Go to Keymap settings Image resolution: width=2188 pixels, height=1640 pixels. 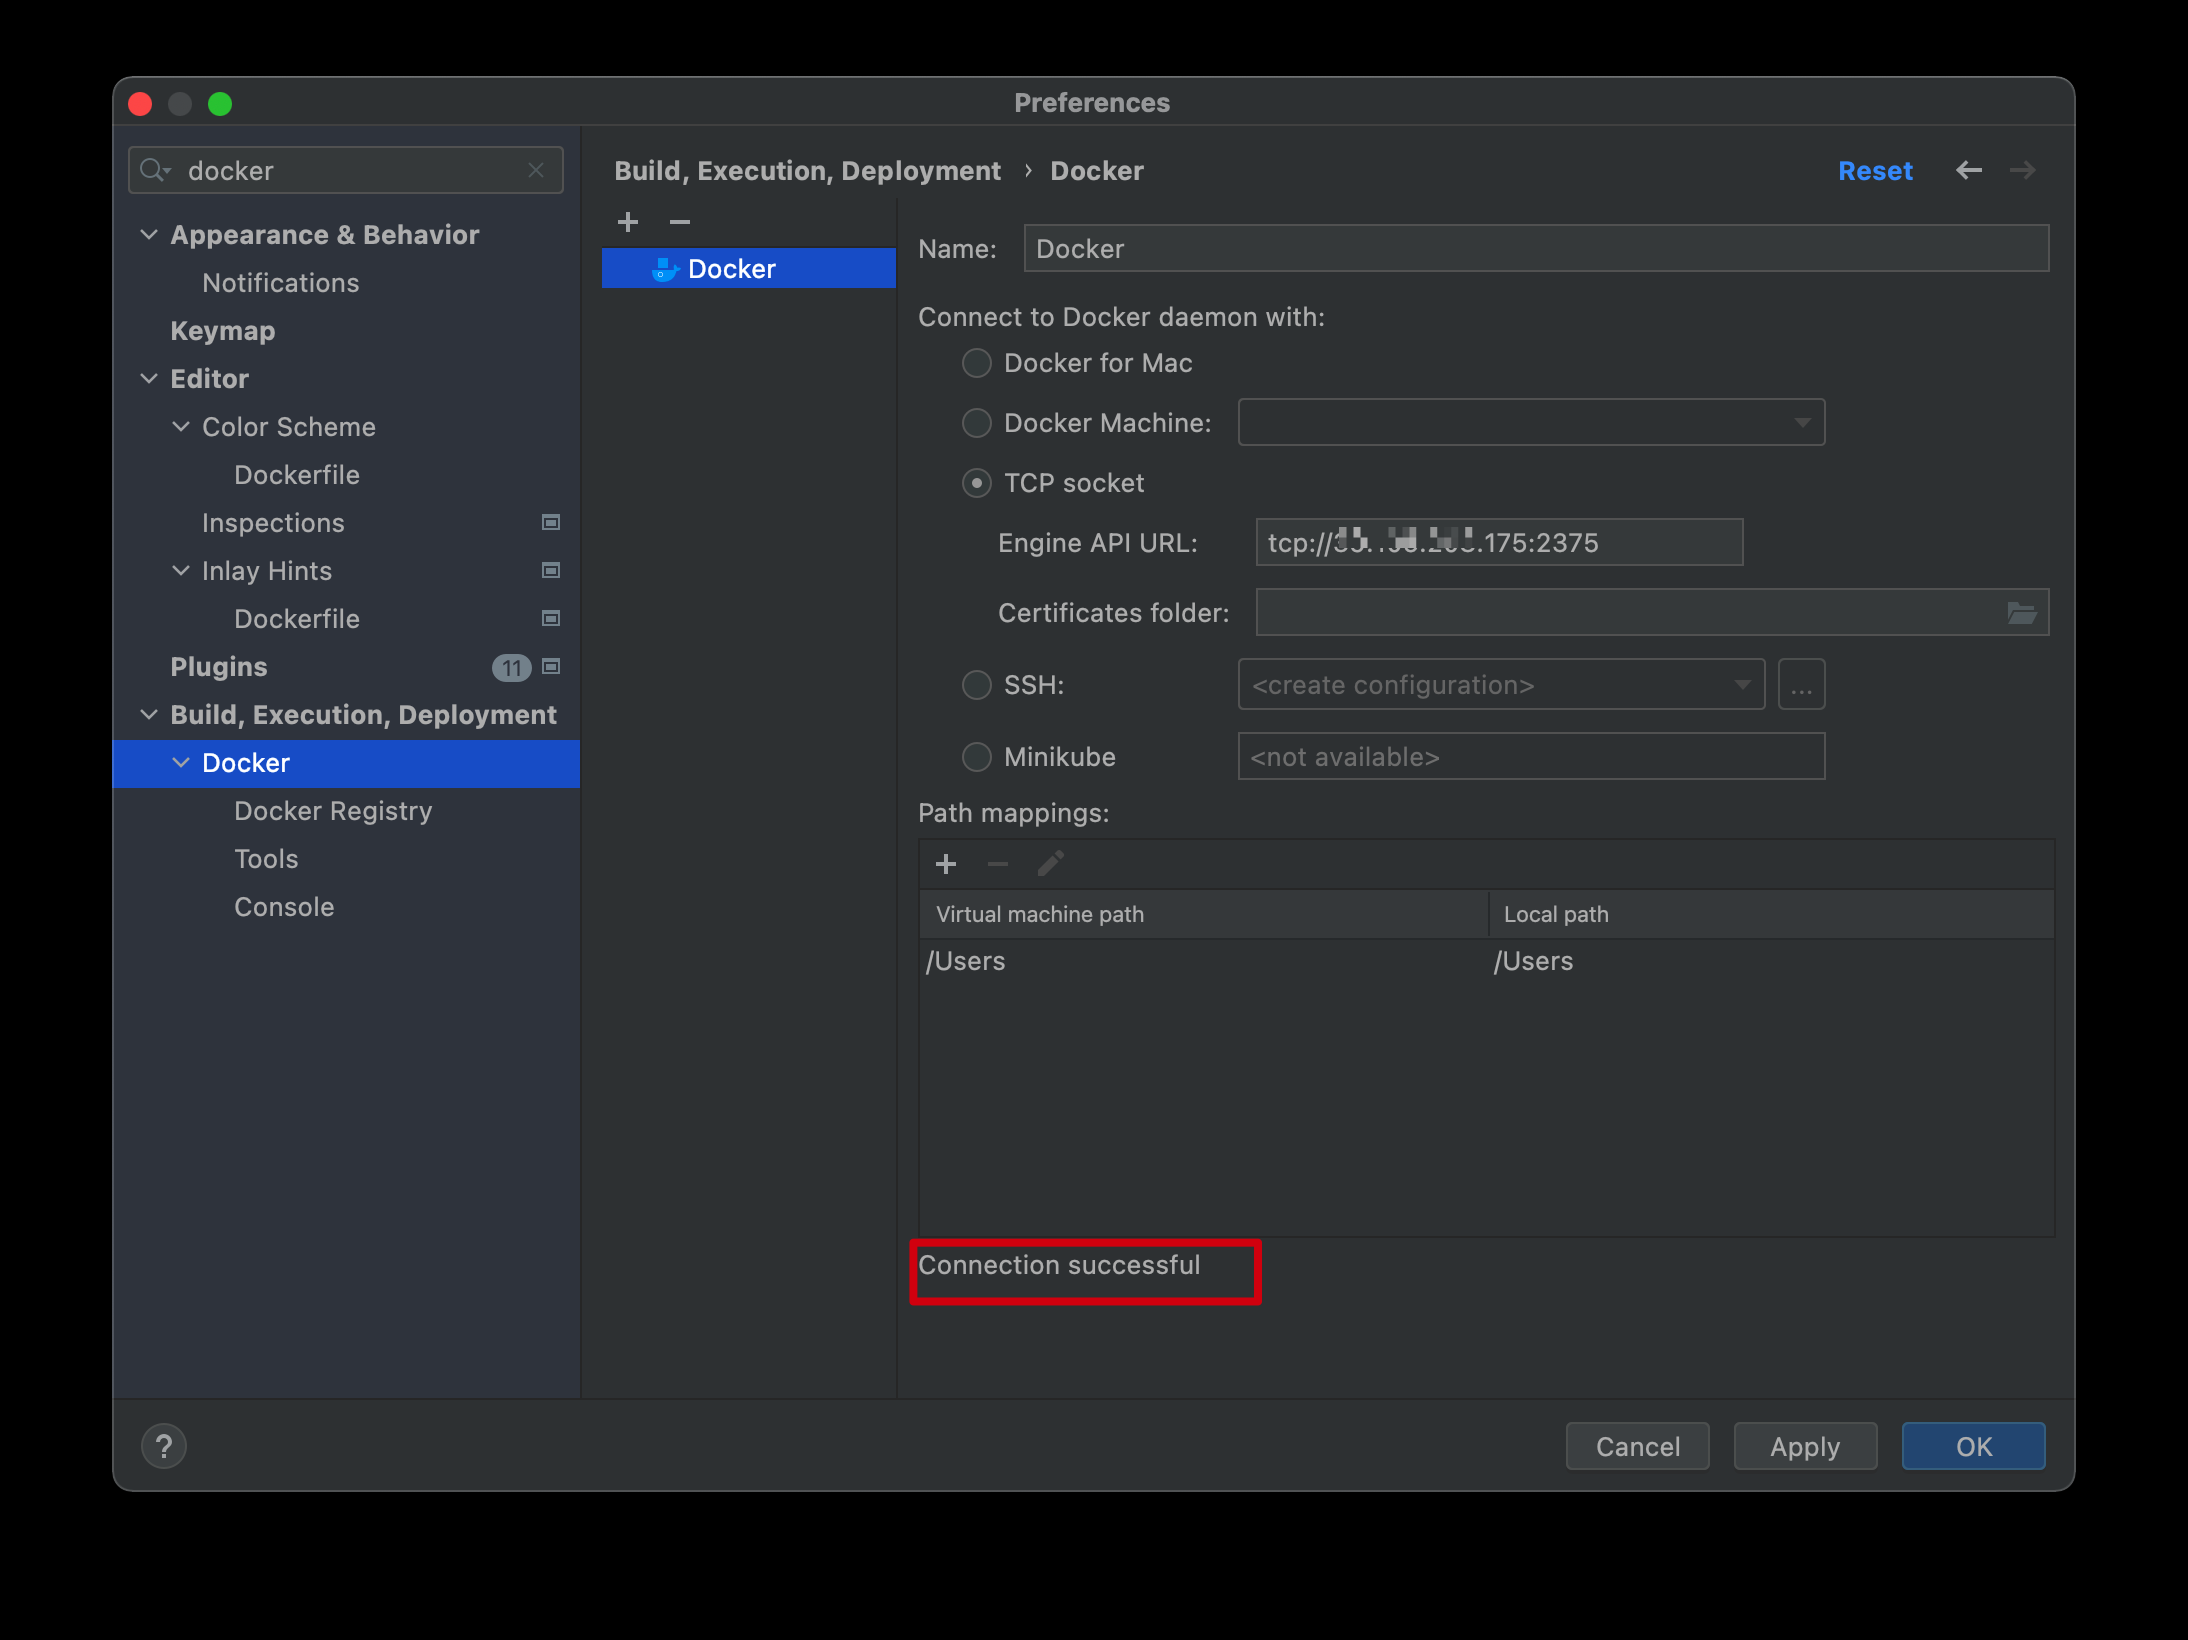coord(222,331)
